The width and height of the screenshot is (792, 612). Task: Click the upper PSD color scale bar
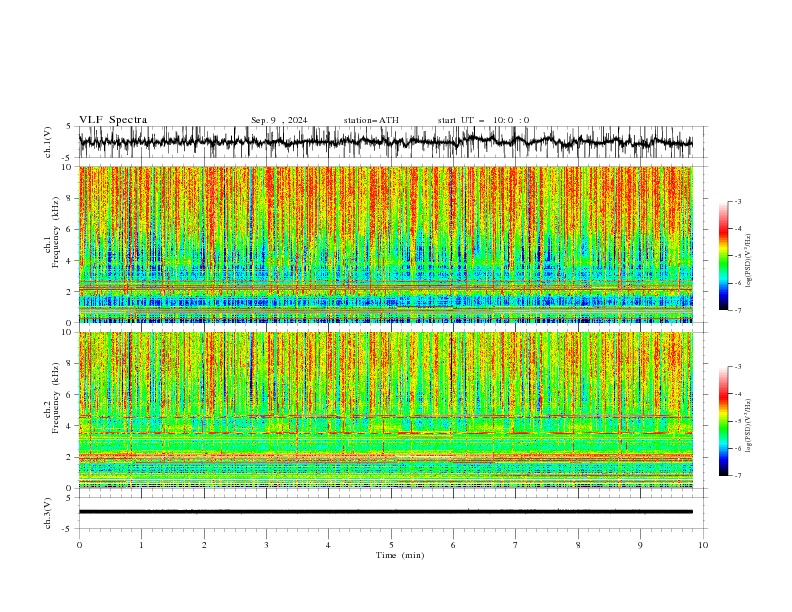[723, 256]
